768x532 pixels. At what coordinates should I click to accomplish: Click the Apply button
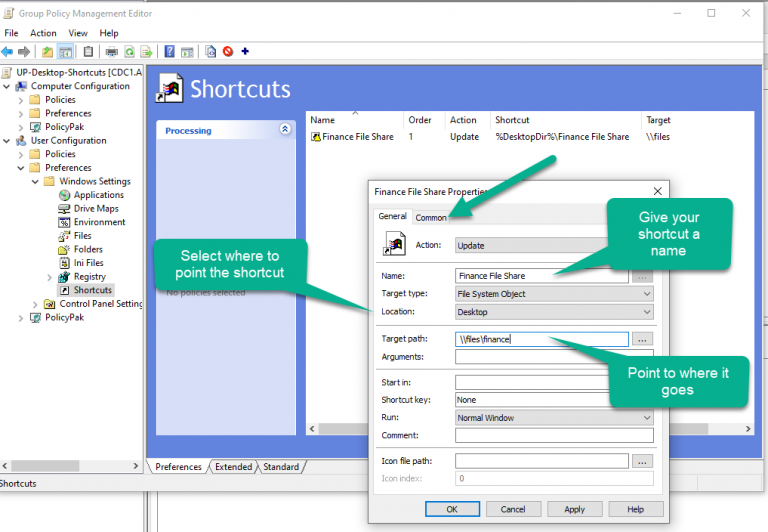click(575, 509)
